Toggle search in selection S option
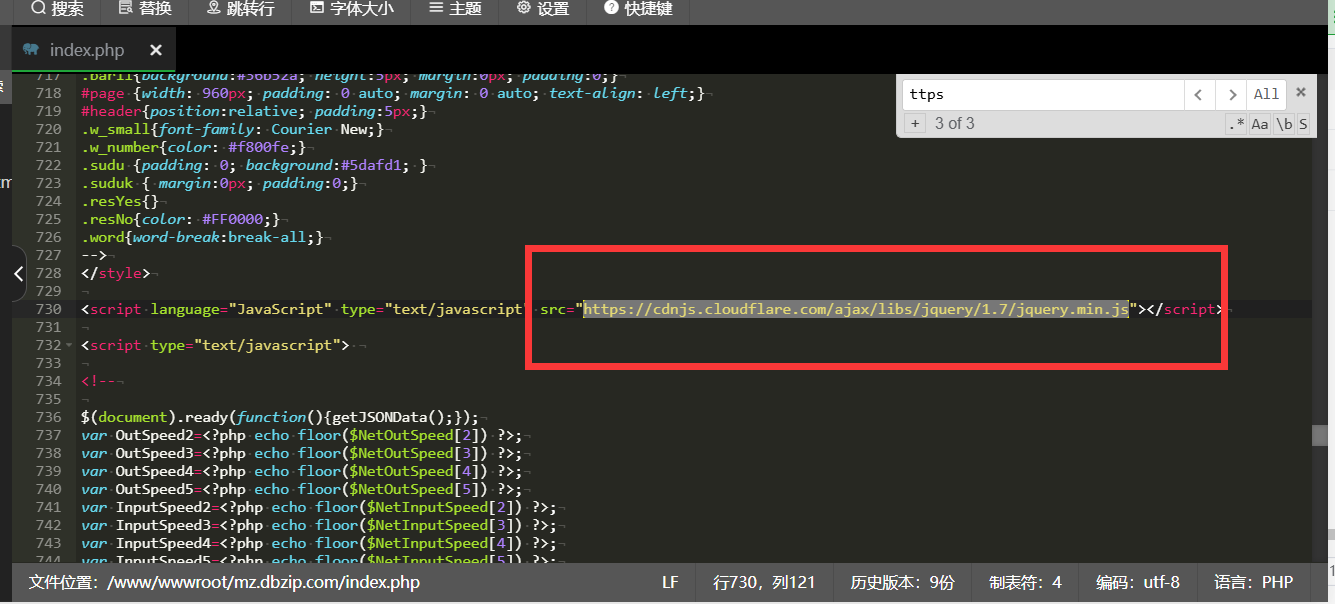Screen dimensions: 1335x604 coord(1303,124)
